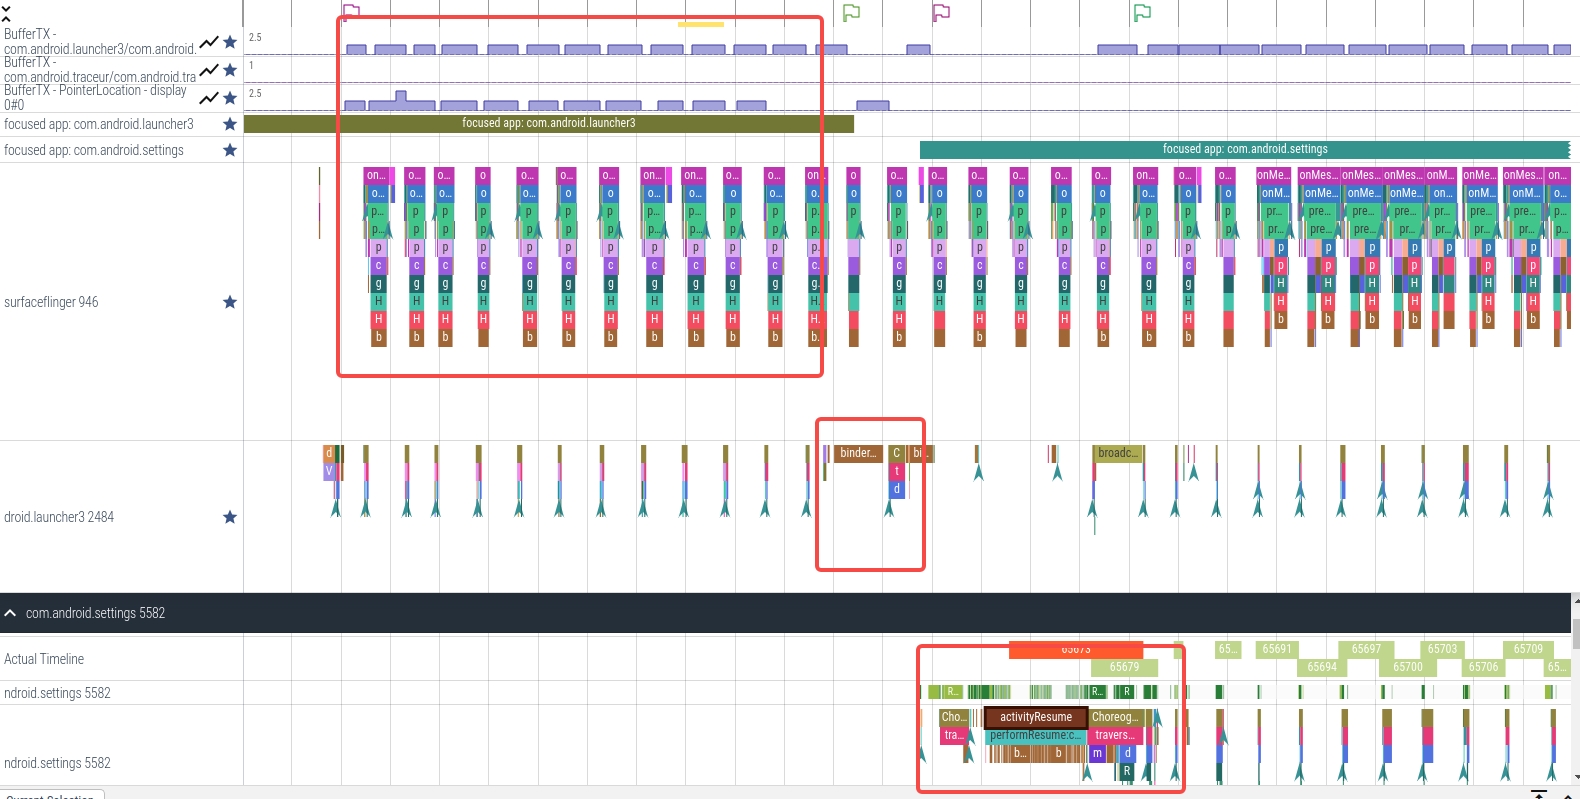Pin the focused app com.android.settings track
The width and height of the screenshot is (1580, 799).
[230, 150]
